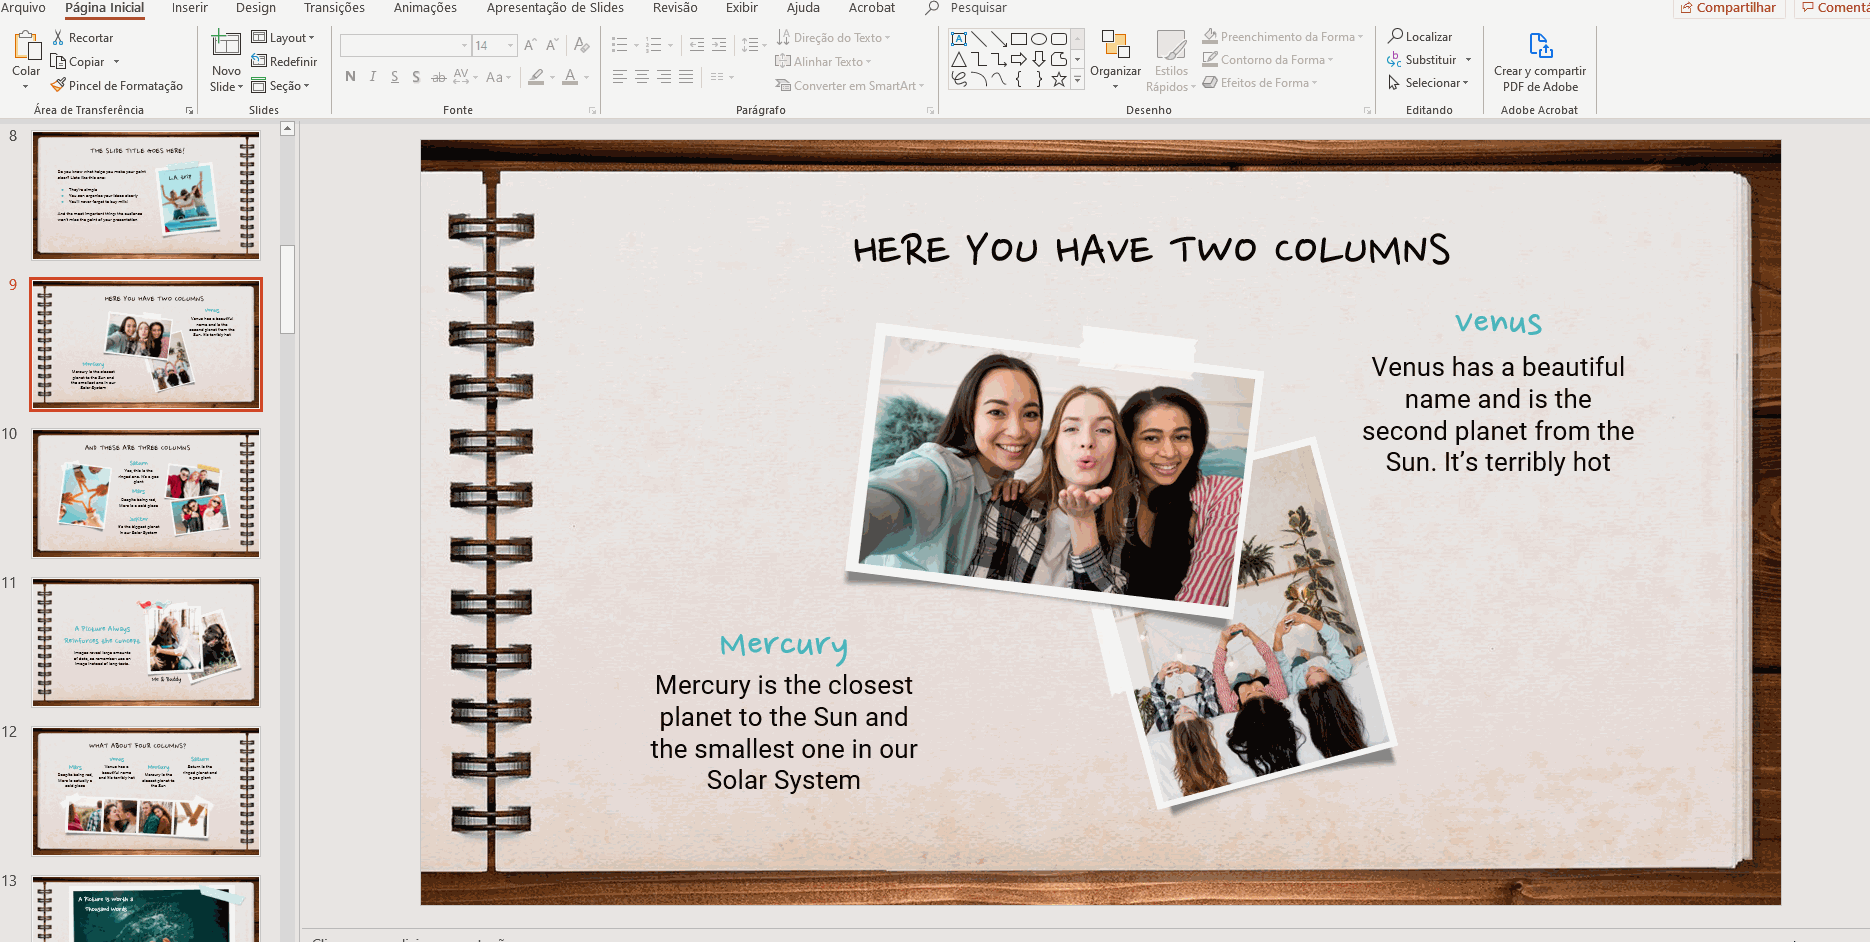The height and width of the screenshot is (942, 1870).
Task: Open the bullets list dropdown arrow
Action: point(636,45)
